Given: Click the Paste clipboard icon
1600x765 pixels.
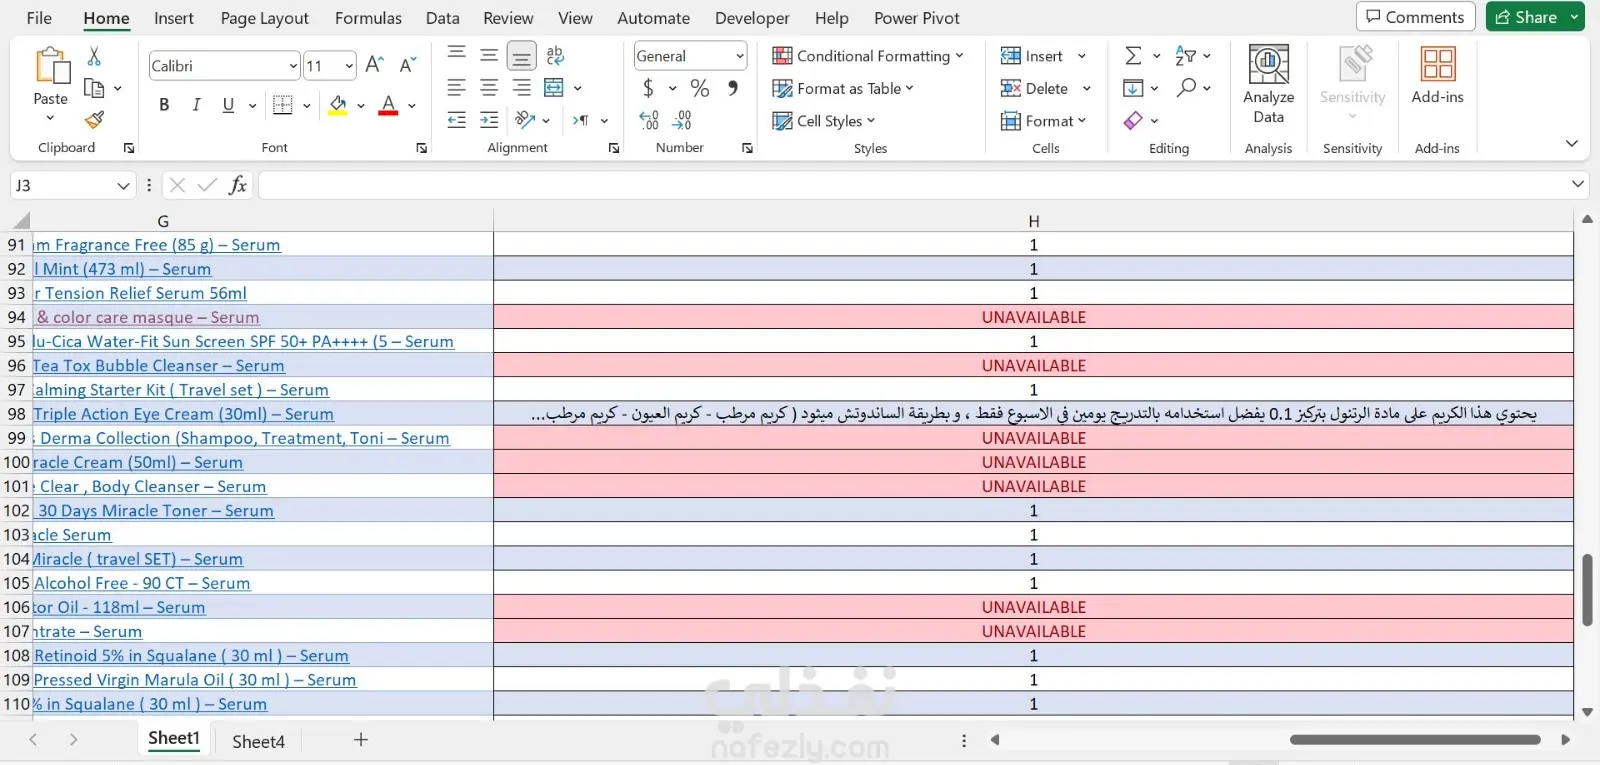Looking at the screenshot, I should coord(51,66).
